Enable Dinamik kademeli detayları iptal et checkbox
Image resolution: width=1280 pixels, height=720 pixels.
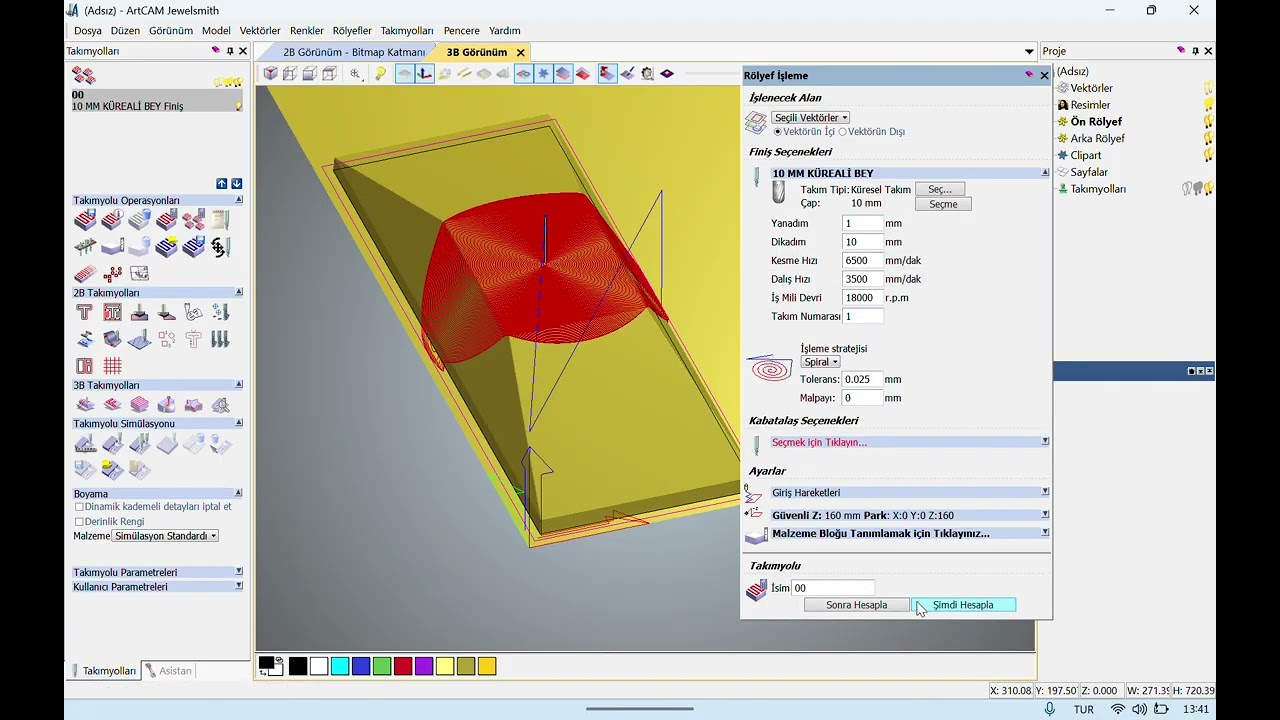tap(79, 507)
